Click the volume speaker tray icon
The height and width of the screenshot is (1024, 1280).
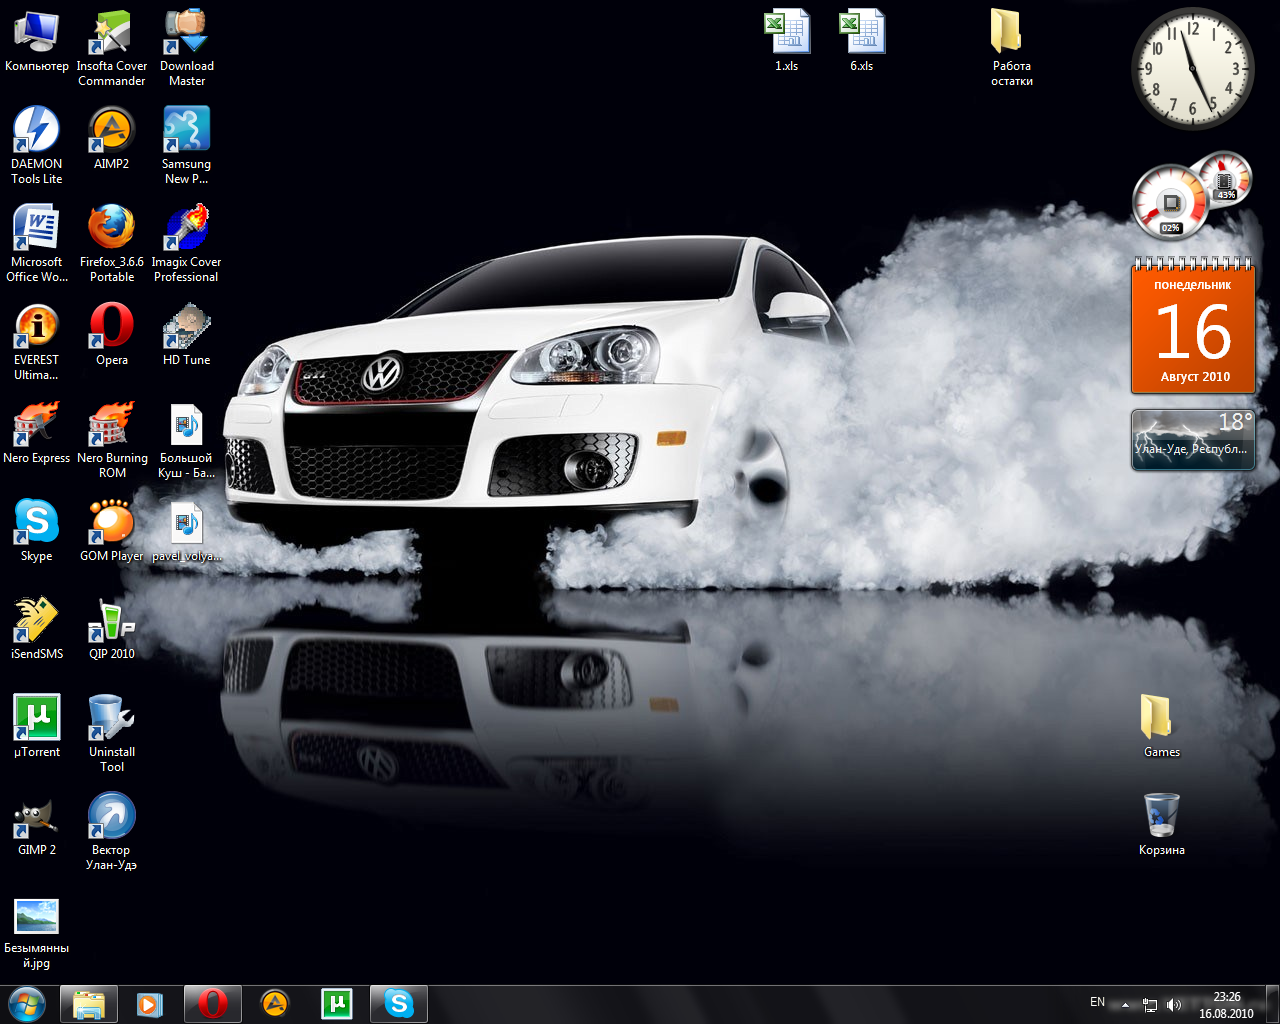1174,1004
